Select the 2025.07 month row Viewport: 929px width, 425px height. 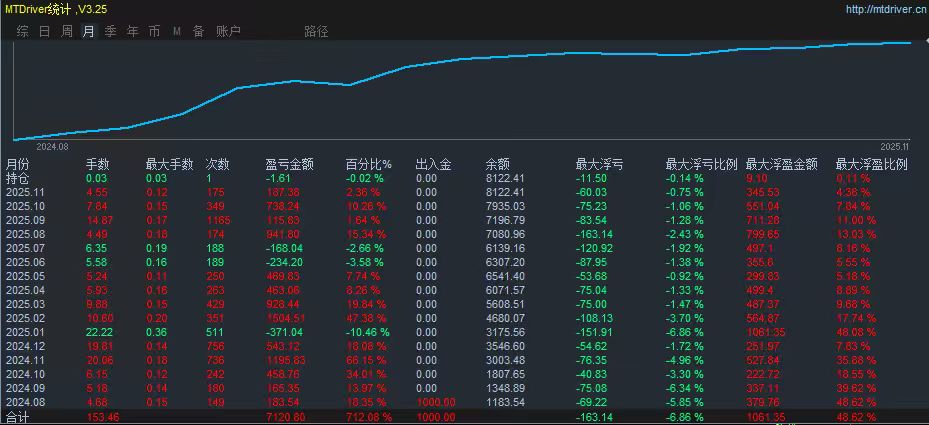coord(464,248)
